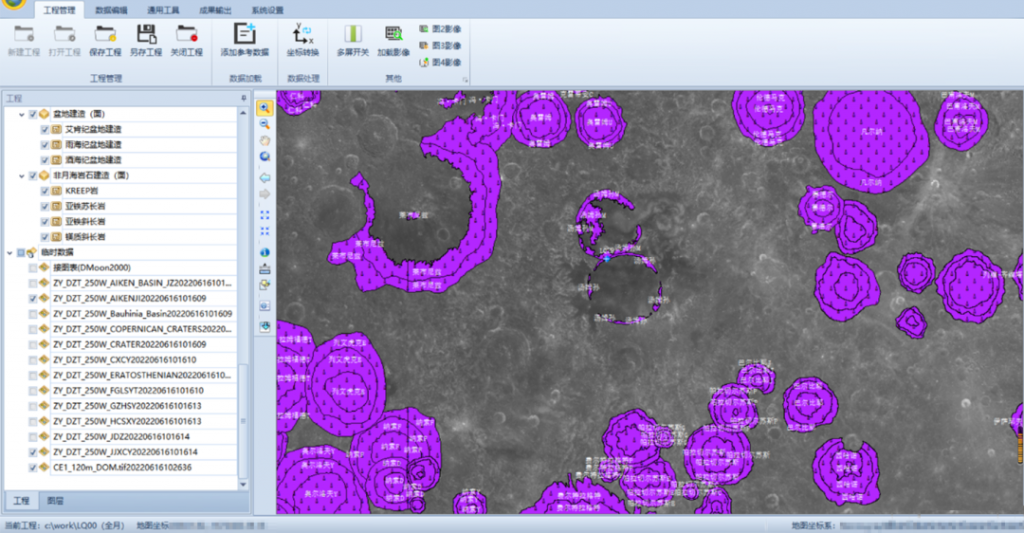Image resolution: width=1024 pixels, height=533 pixels.
Task: Click the second-to-last map toolbar icon
Action: point(264,306)
